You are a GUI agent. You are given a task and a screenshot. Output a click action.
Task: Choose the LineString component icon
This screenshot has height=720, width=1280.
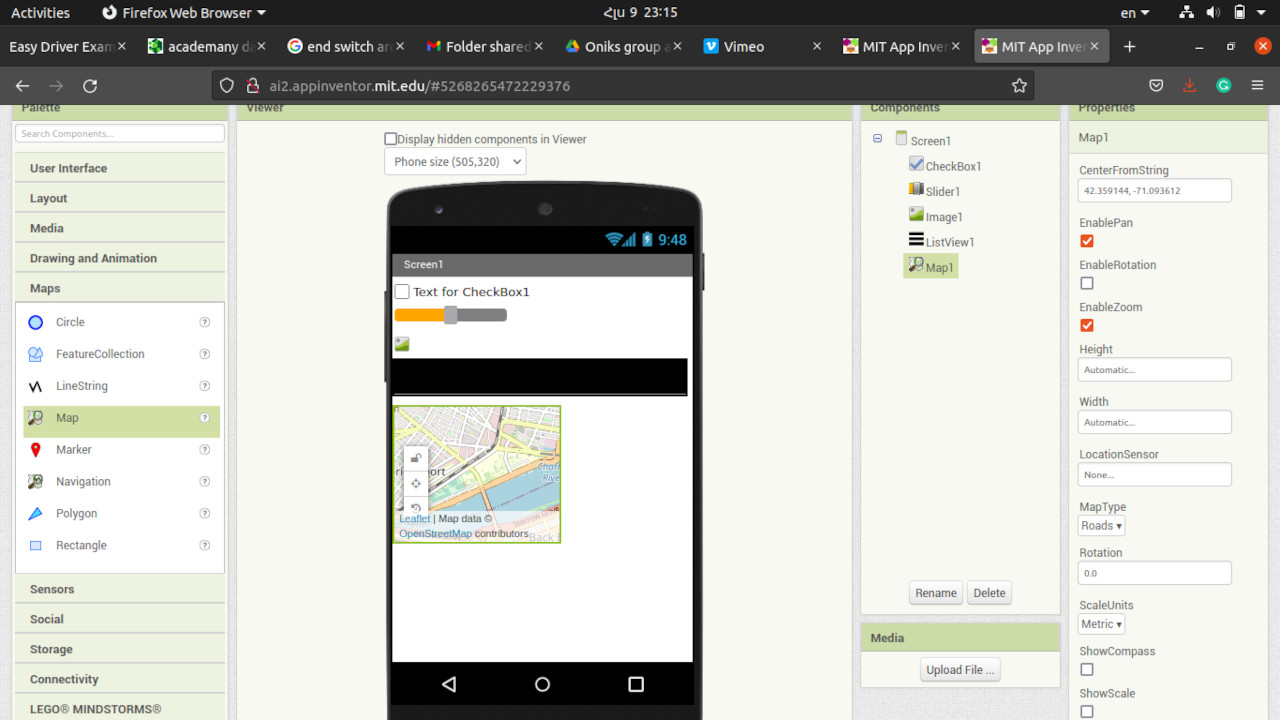(36, 386)
